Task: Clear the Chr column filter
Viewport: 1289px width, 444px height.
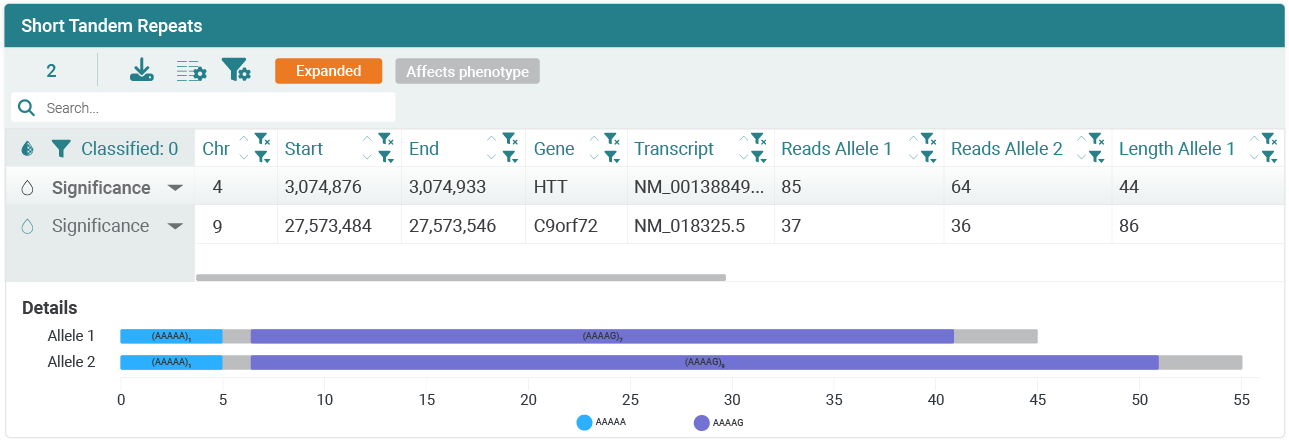Action: pyautogui.click(x=262, y=140)
